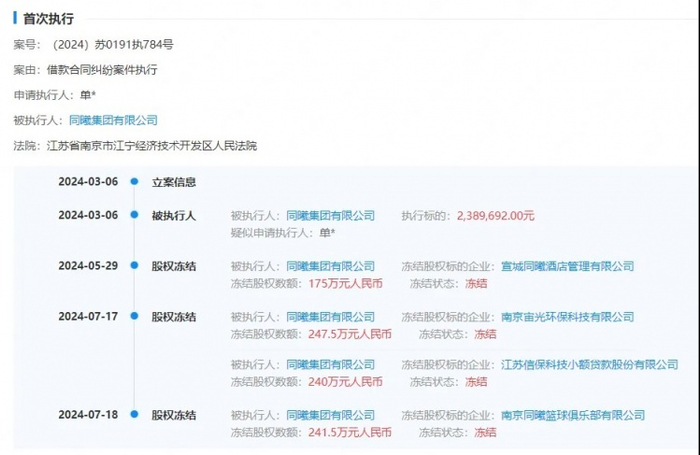Viewport: 700px width, 455px height.
Task: Select 冻结 status in 240万元 entry
Action: (x=476, y=382)
